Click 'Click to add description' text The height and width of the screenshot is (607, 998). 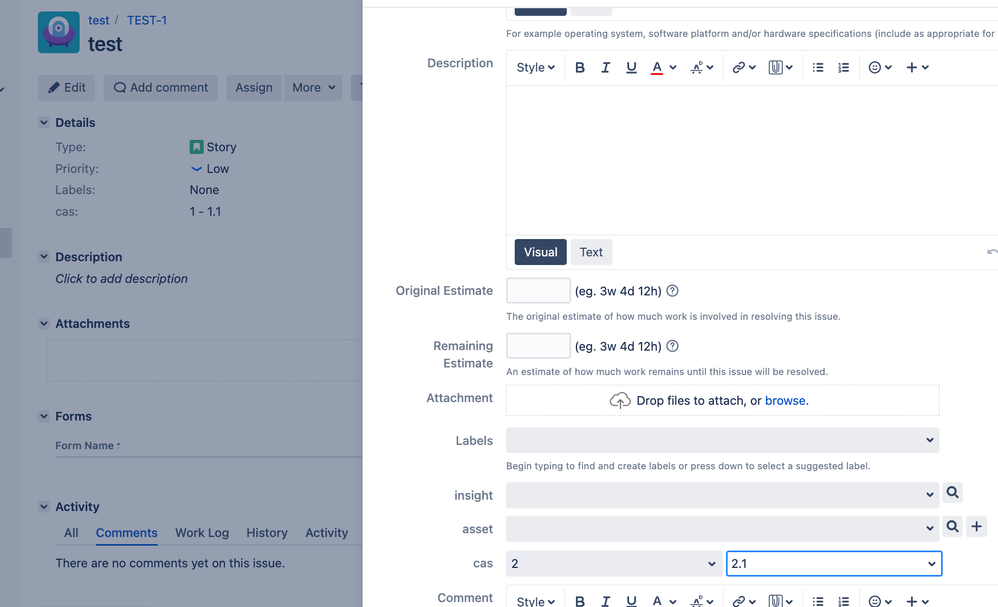(122, 279)
